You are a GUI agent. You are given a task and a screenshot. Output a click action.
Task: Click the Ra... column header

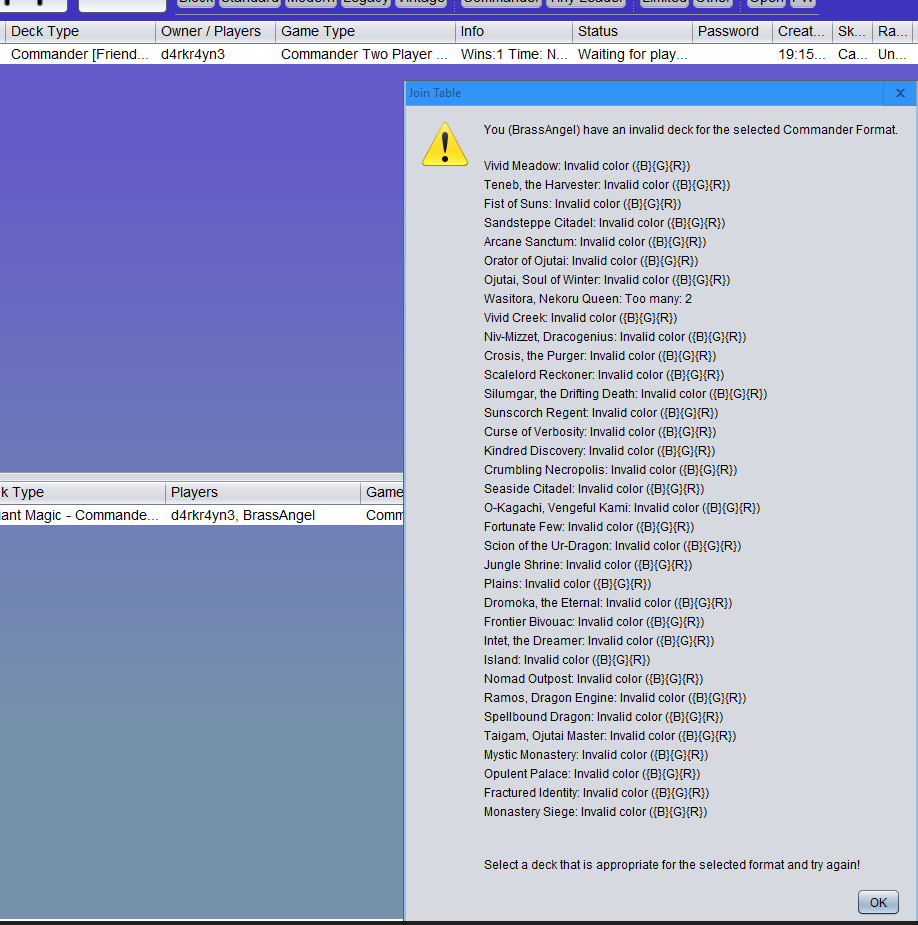click(892, 31)
